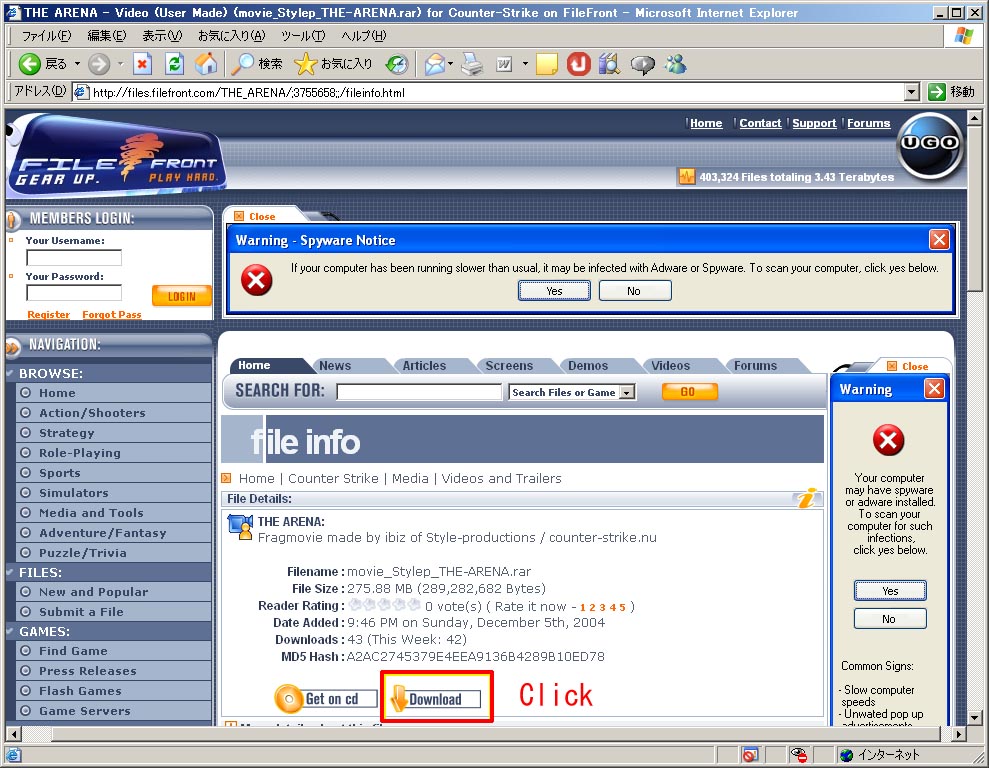Open the ヘルプ(H) menu
Viewport: 989px width, 768px height.
point(364,36)
